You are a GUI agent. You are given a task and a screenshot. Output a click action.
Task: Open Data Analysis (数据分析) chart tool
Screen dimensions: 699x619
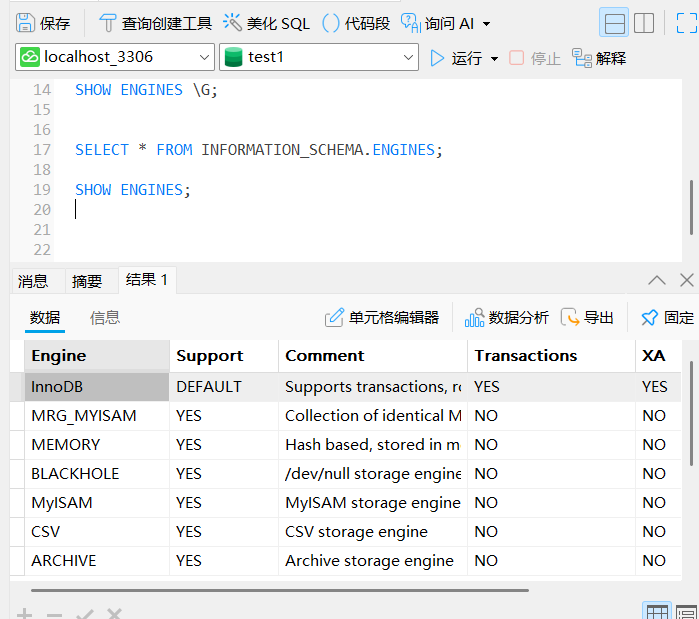506,318
